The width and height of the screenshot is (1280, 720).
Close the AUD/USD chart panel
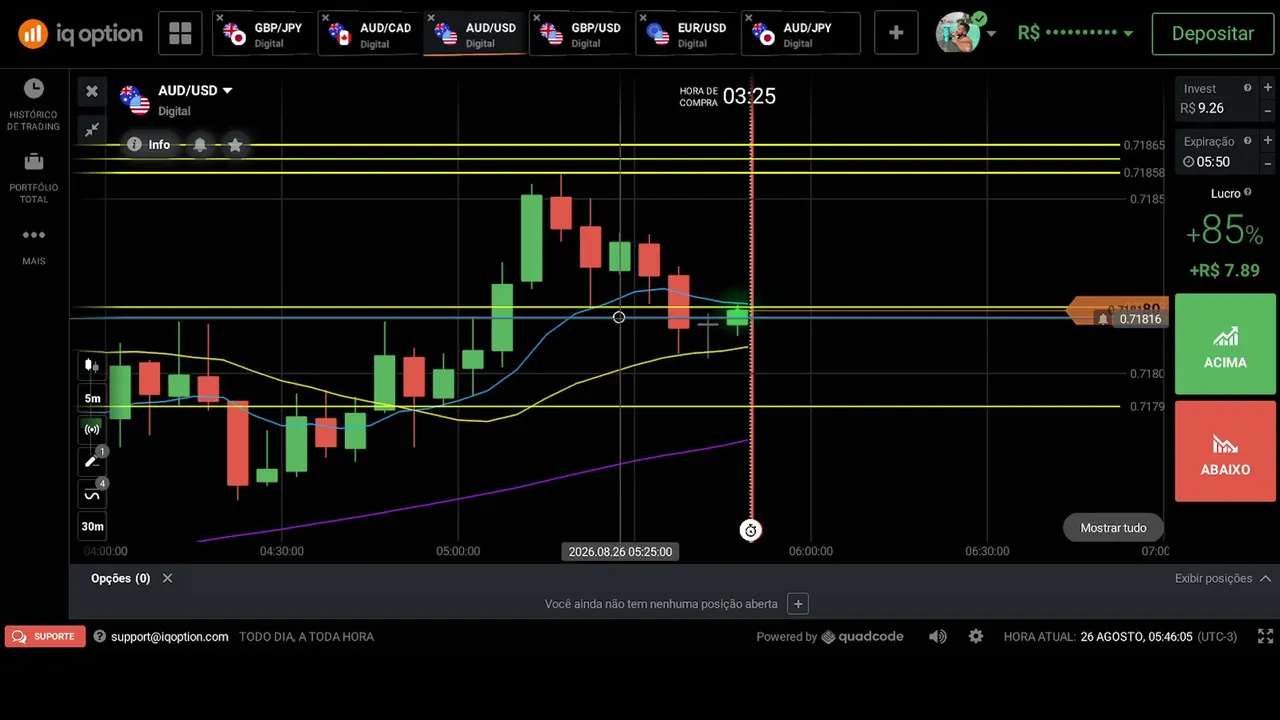coord(92,91)
